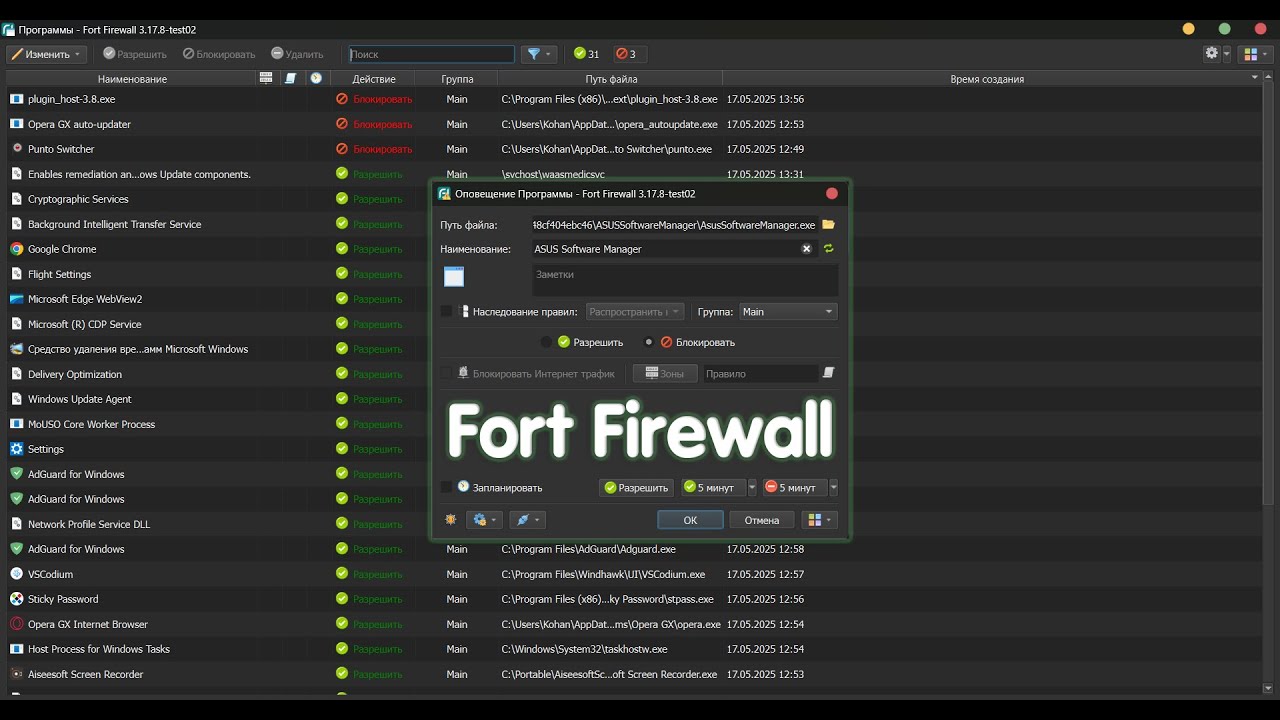This screenshot has height=720, width=1280.
Task: Select the Блокировать radio button
Action: pyautogui.click(x=649, y=342)
